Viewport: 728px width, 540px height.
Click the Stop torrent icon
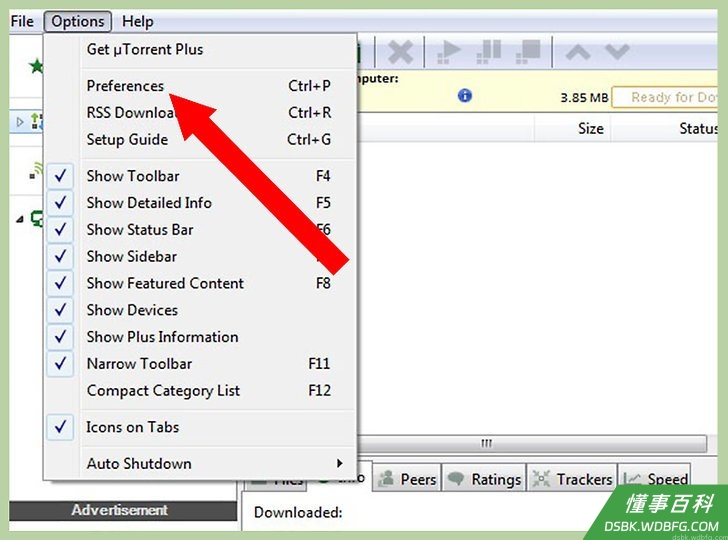pos(528,52)
